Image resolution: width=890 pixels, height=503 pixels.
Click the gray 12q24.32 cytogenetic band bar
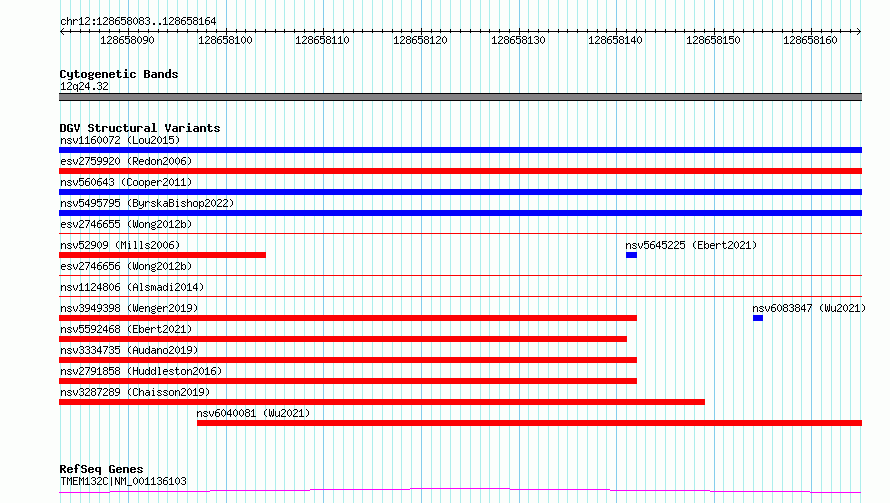click(460, 97)
